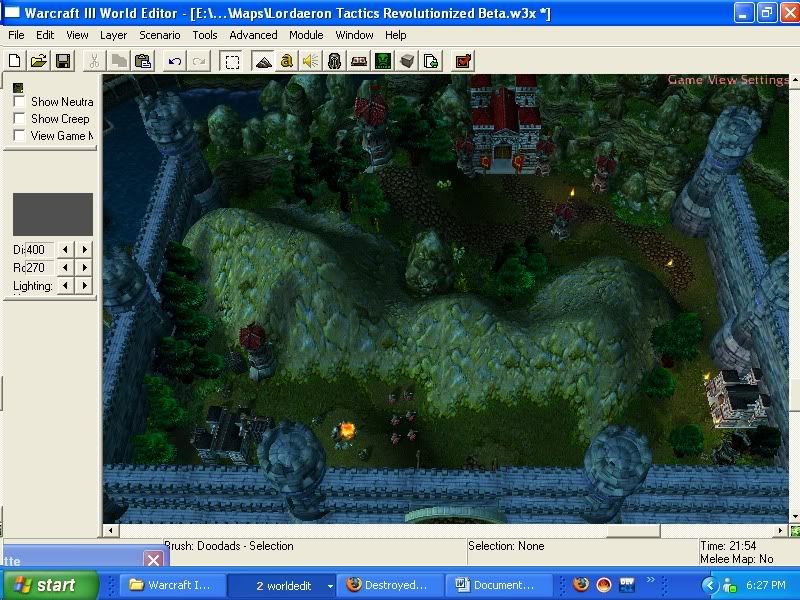
Task: Click the Brush: Doodads - Selection status text
Action: [229, 546]
